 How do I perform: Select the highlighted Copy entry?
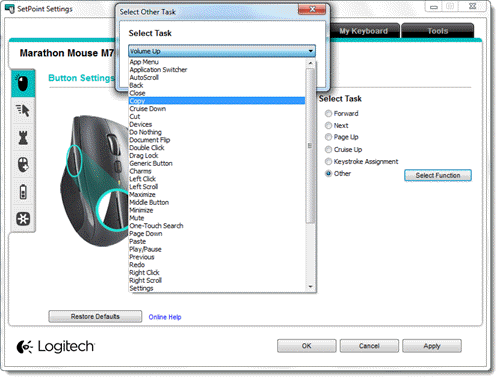tap(217, 101)
